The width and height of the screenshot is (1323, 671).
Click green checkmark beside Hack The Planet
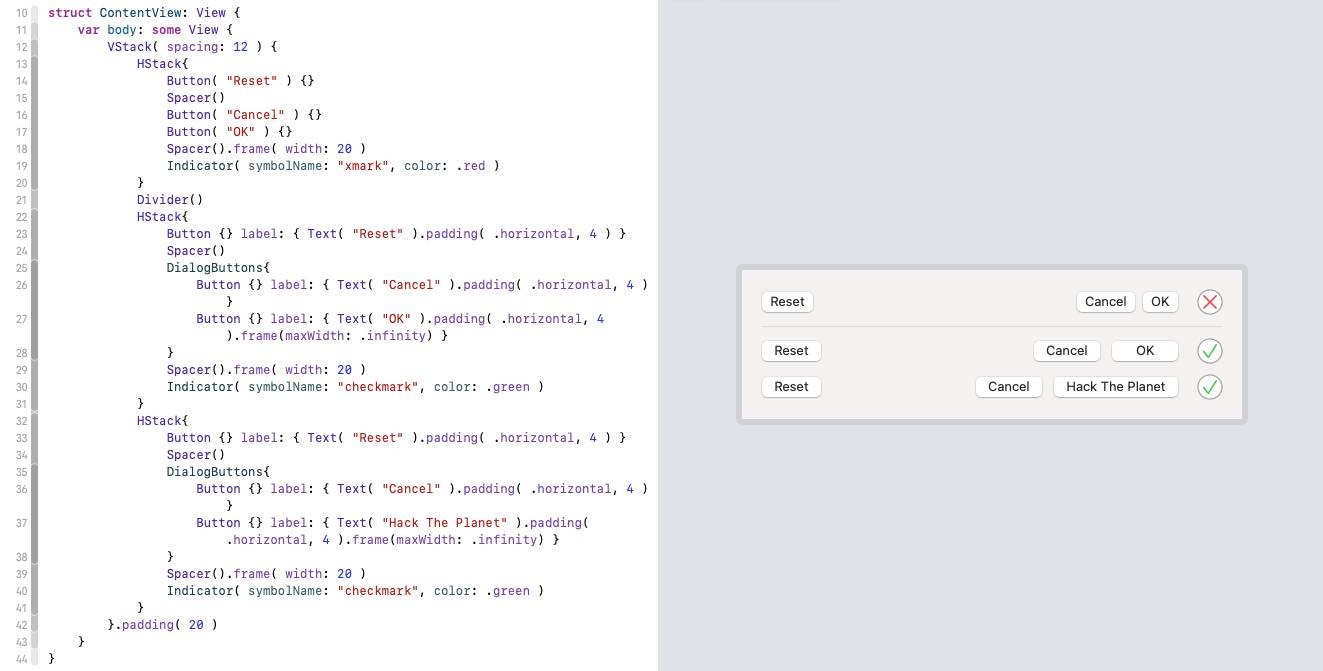point(1210,387)
